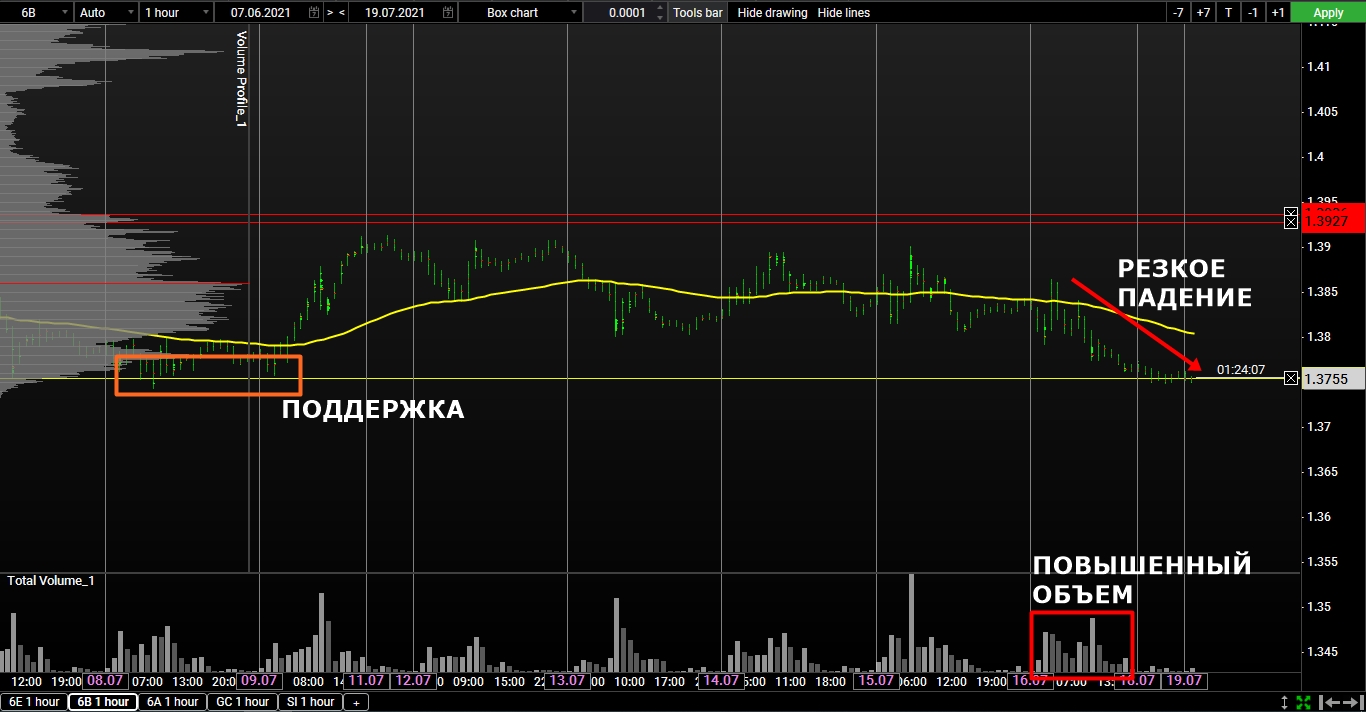This screenshot has width=1366, height=712.
Task: Open the SI 1 hour tab
Action: [310, 702]
